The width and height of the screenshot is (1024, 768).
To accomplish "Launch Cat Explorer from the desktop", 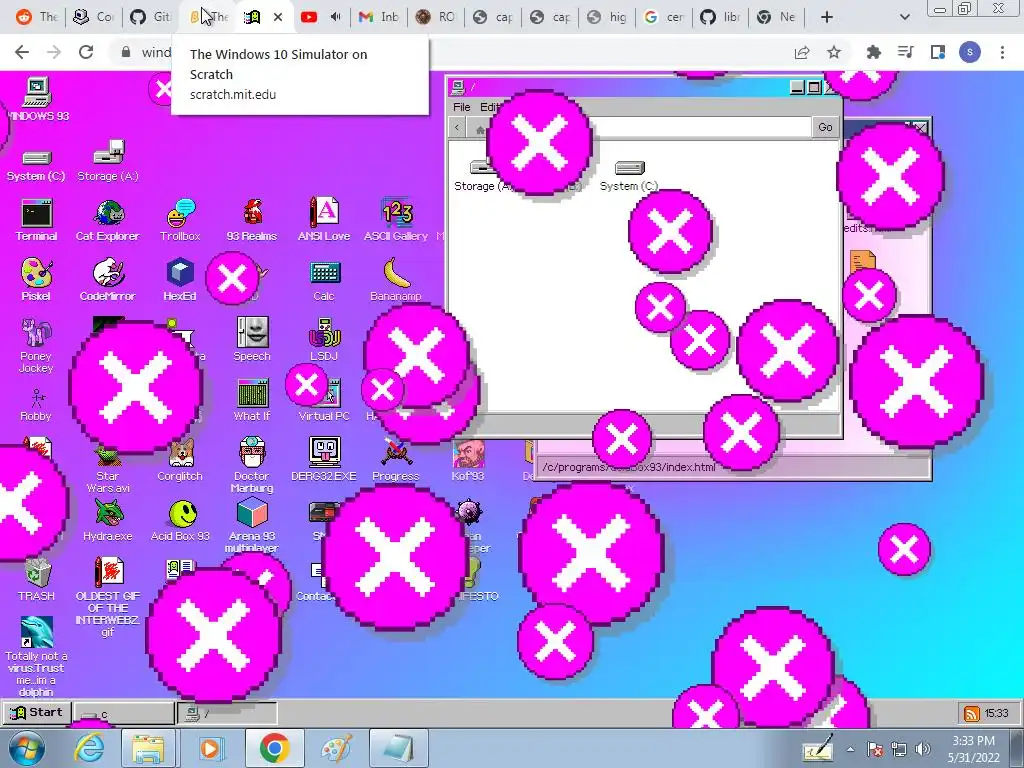I will coord(108,220).
